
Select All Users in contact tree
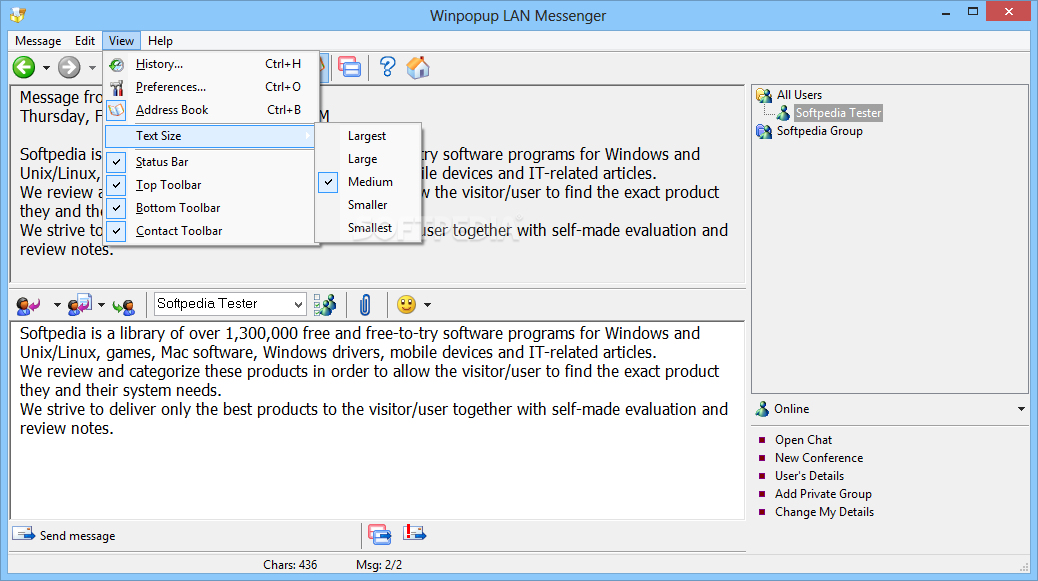tap(799, 95)
